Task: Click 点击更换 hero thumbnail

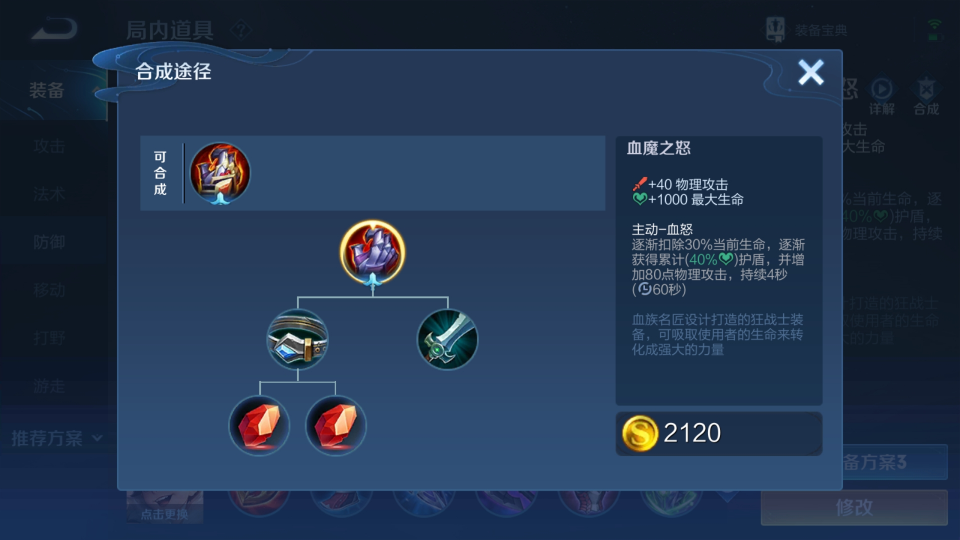Action: [x=165, y=506]
